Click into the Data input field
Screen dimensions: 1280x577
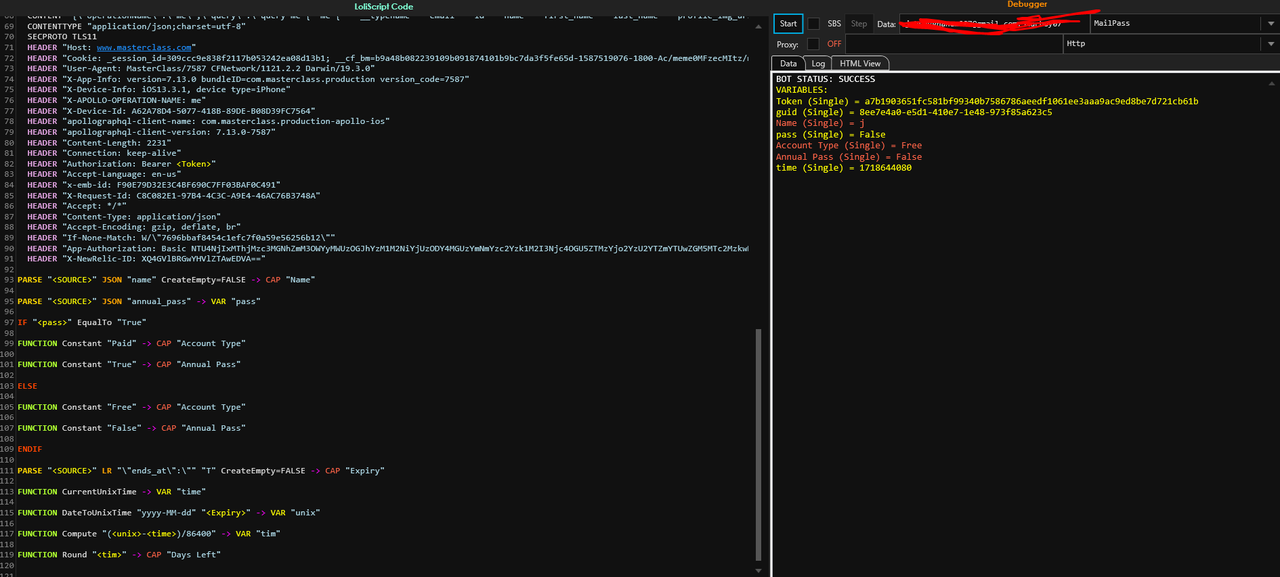(x=994, y=23)
